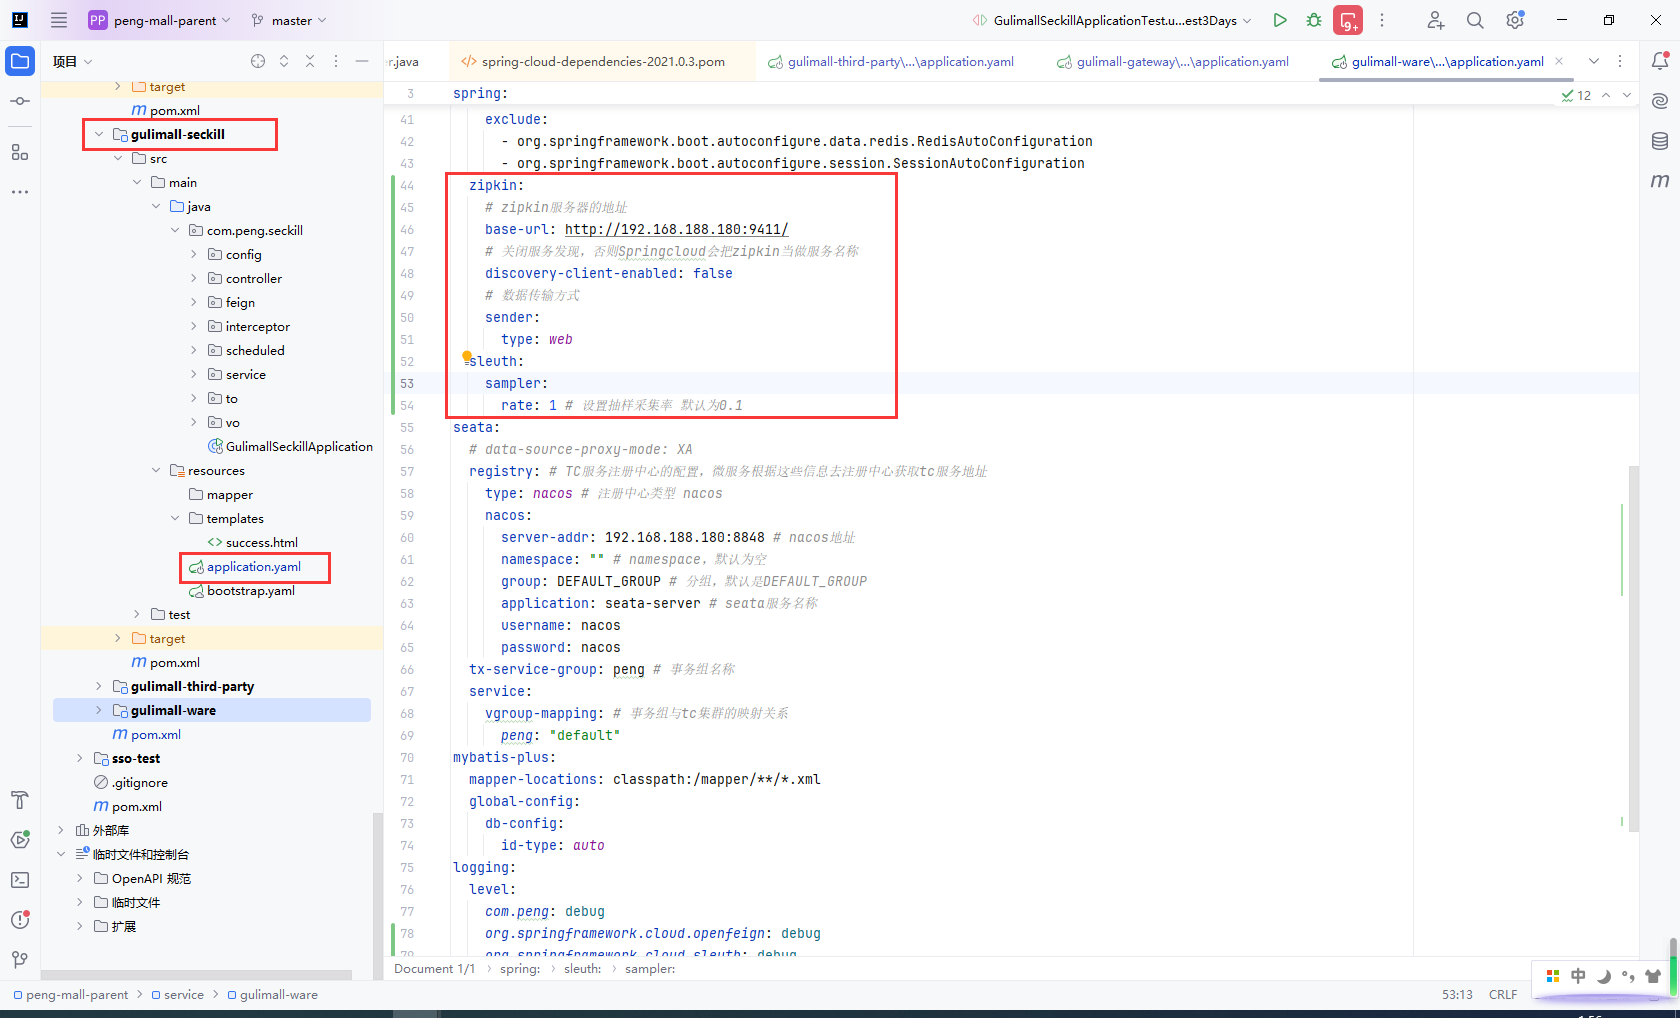Click the peng-mall-parent breadcrumb in status bar
1680x1018 pixels.
tap(70, 994)
